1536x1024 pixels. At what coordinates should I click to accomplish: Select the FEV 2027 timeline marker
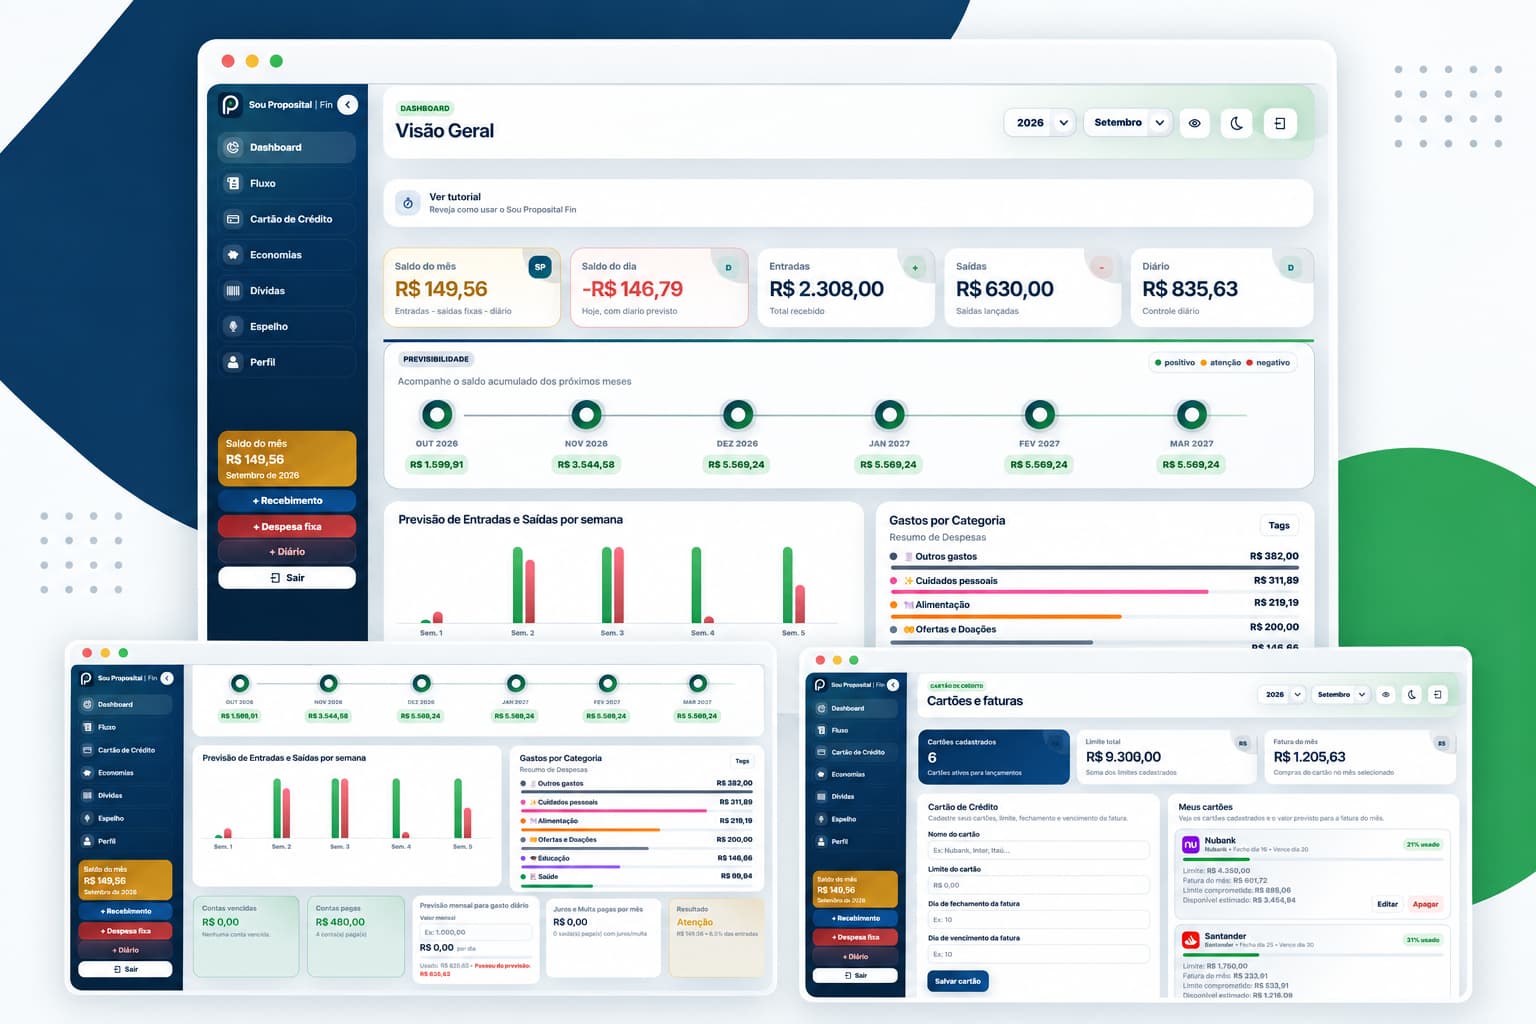[x=1040, y=414]
